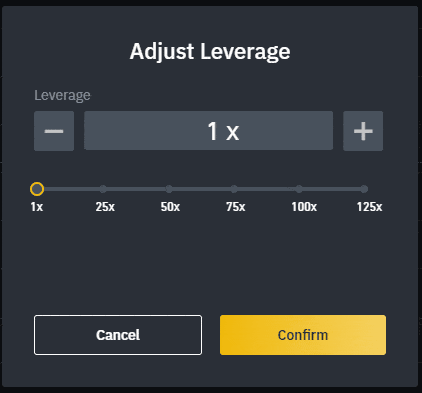Choose the 125x dot at slider end
The height and width of the screenshot is (393, 422).
click(x=364, y=189)
